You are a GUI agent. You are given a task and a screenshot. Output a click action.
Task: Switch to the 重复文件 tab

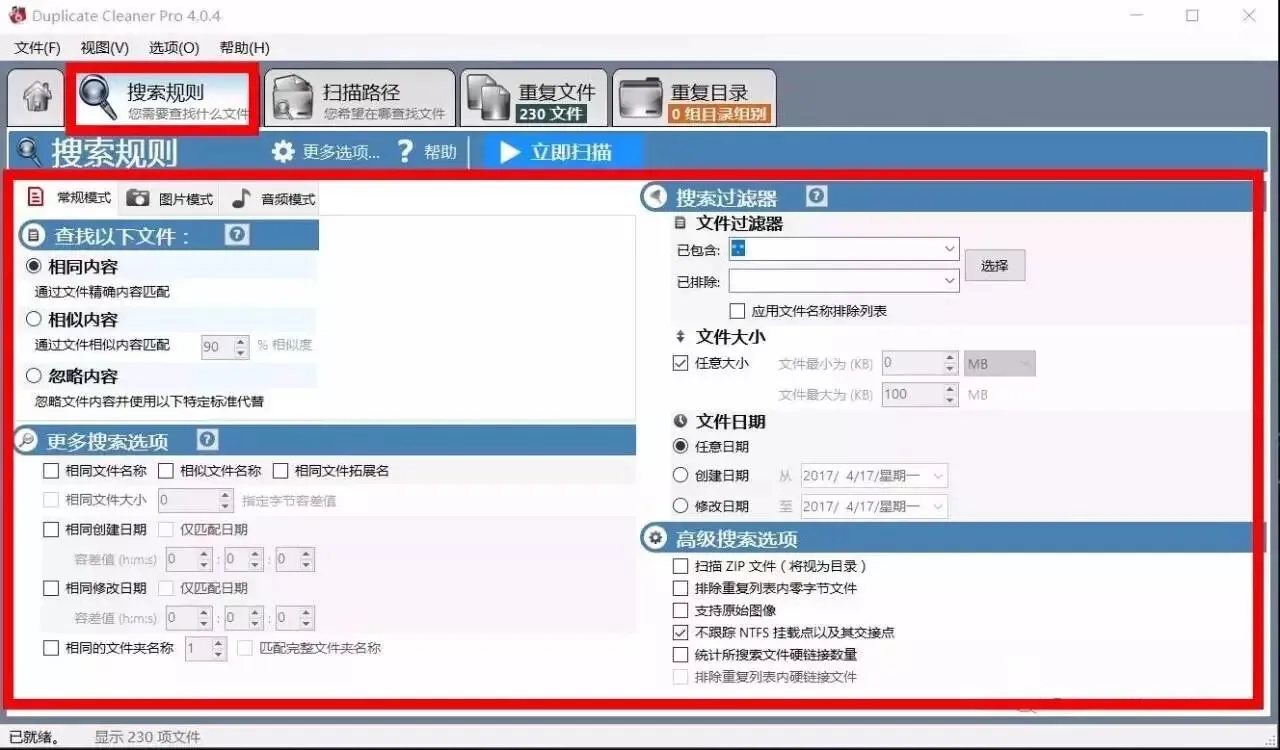[535, 96]
